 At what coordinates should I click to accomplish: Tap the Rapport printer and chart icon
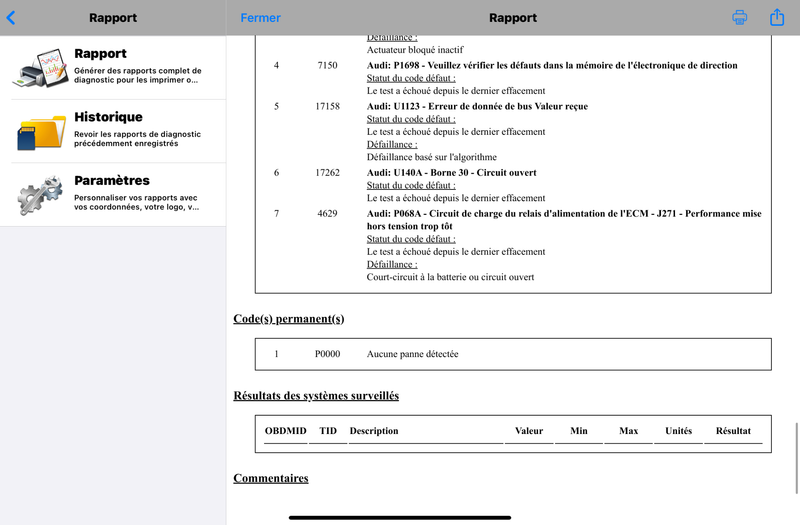click(40, 67)
